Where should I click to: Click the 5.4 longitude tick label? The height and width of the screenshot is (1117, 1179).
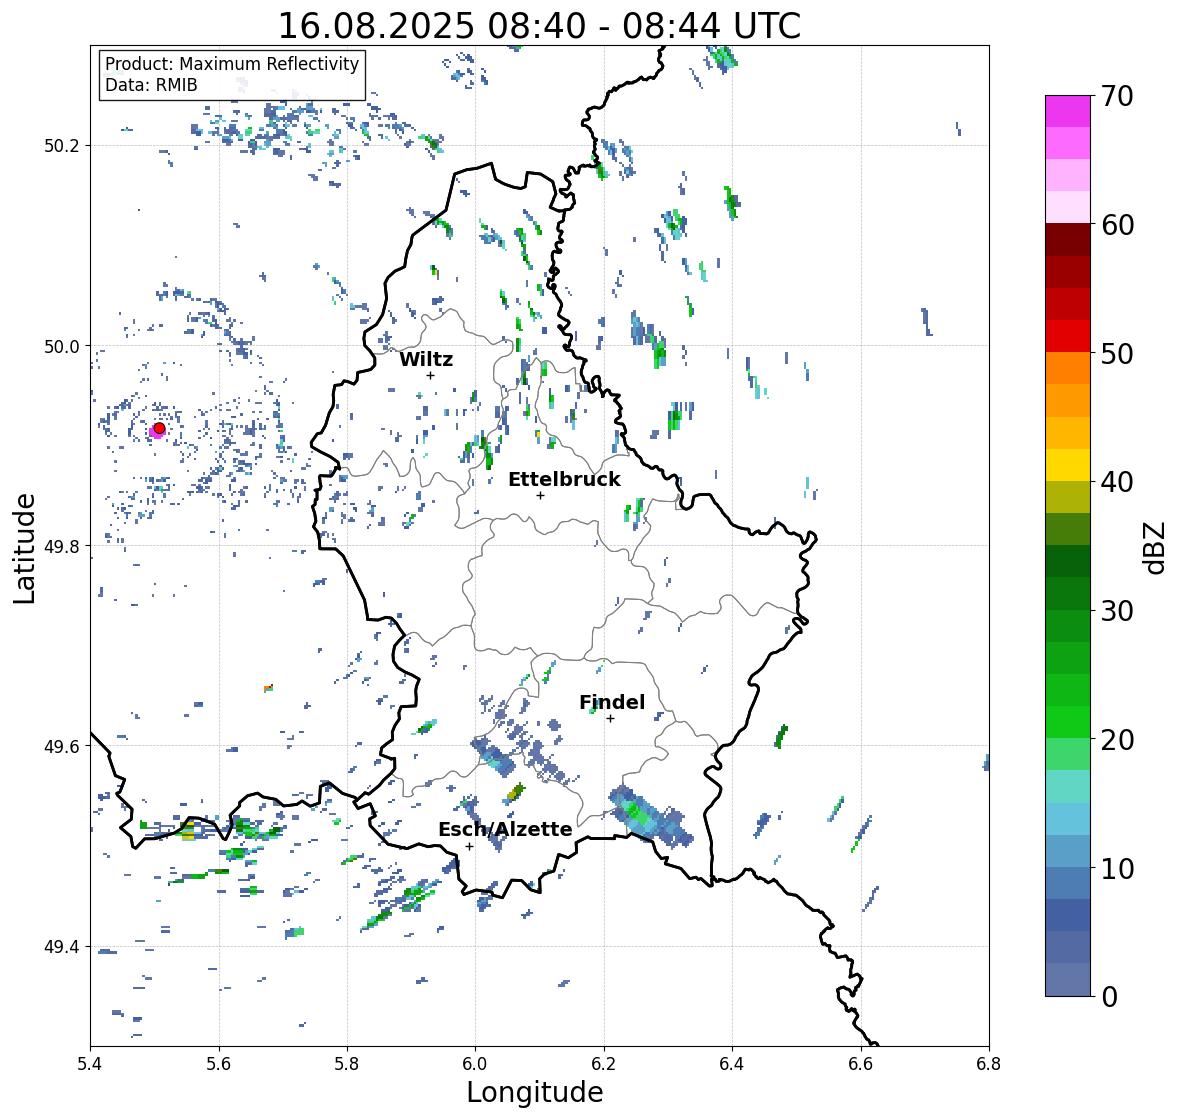90,1064
